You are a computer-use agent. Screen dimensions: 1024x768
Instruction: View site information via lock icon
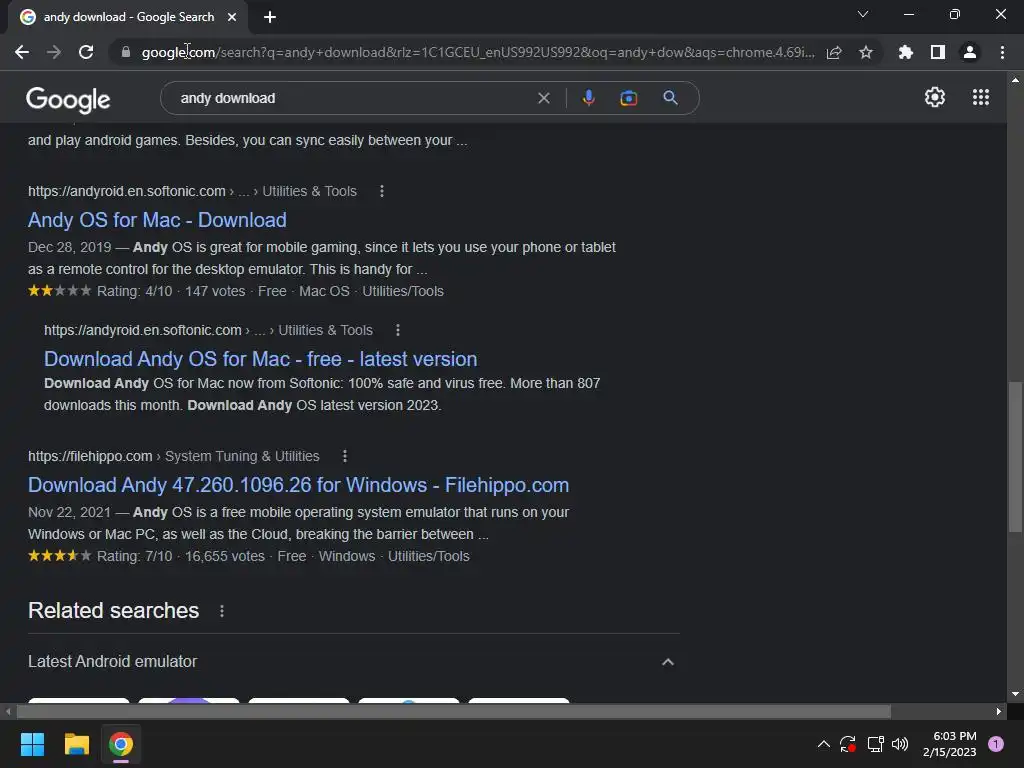click(126, 52)
